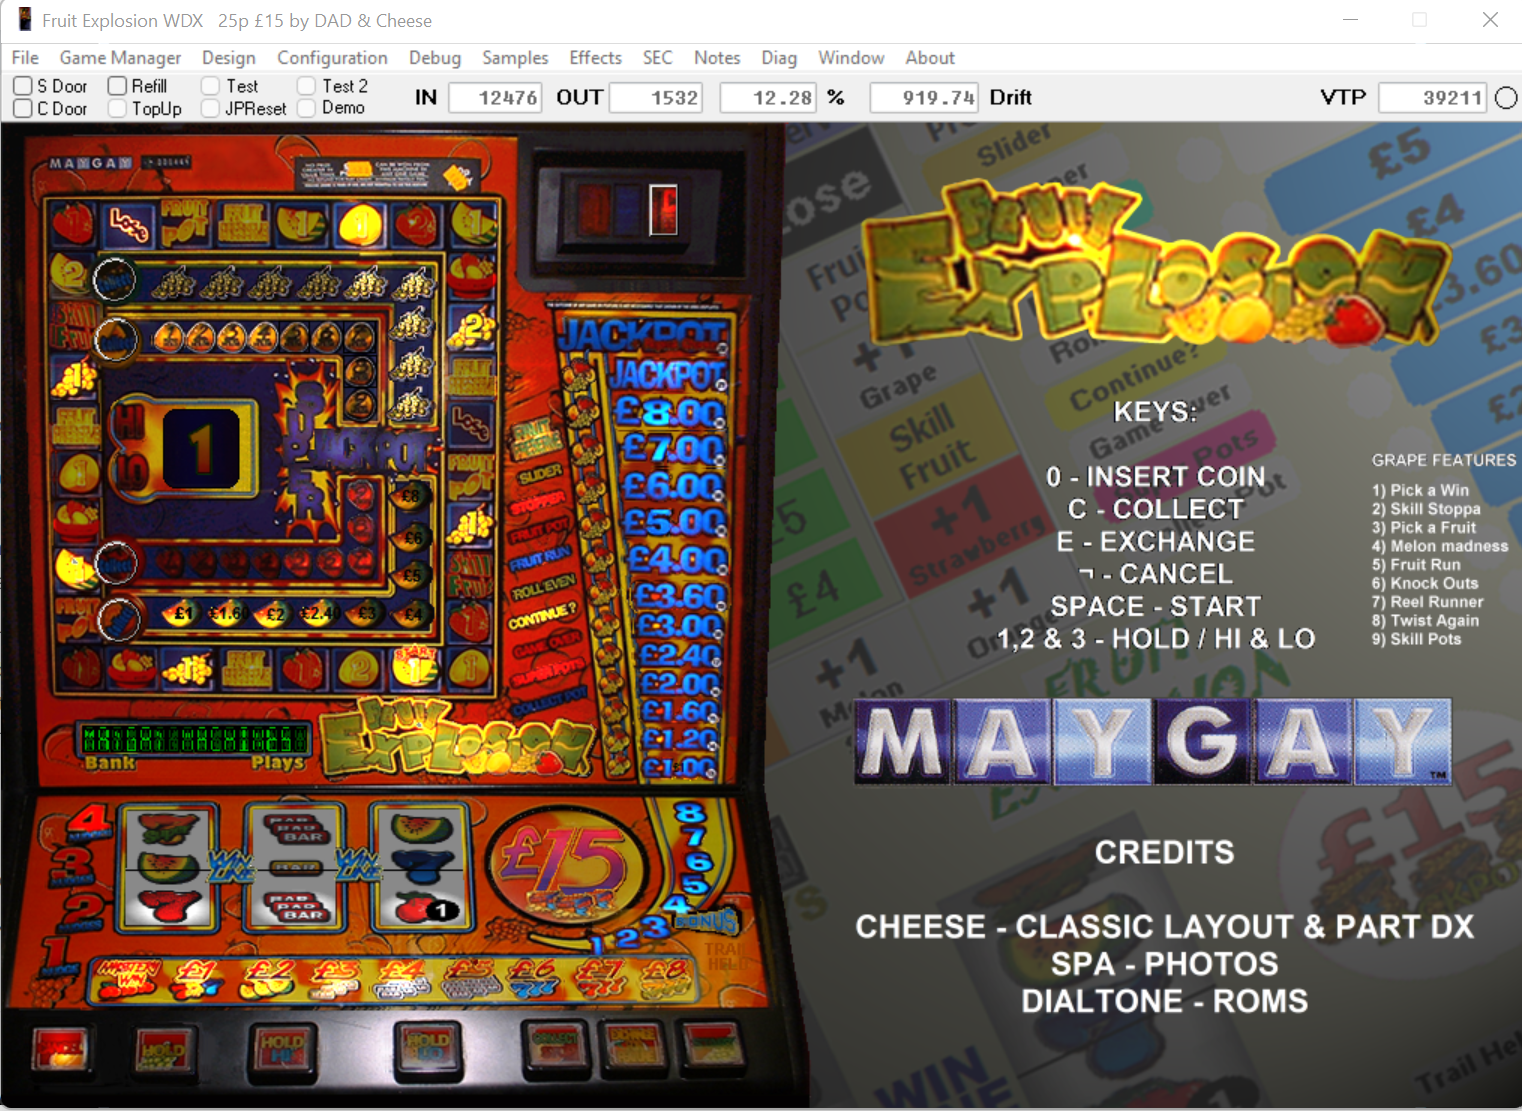Open the Configuration menu
This screenshot has height=1111, width=1522.
pyautogui.click(x=332, y=57)
